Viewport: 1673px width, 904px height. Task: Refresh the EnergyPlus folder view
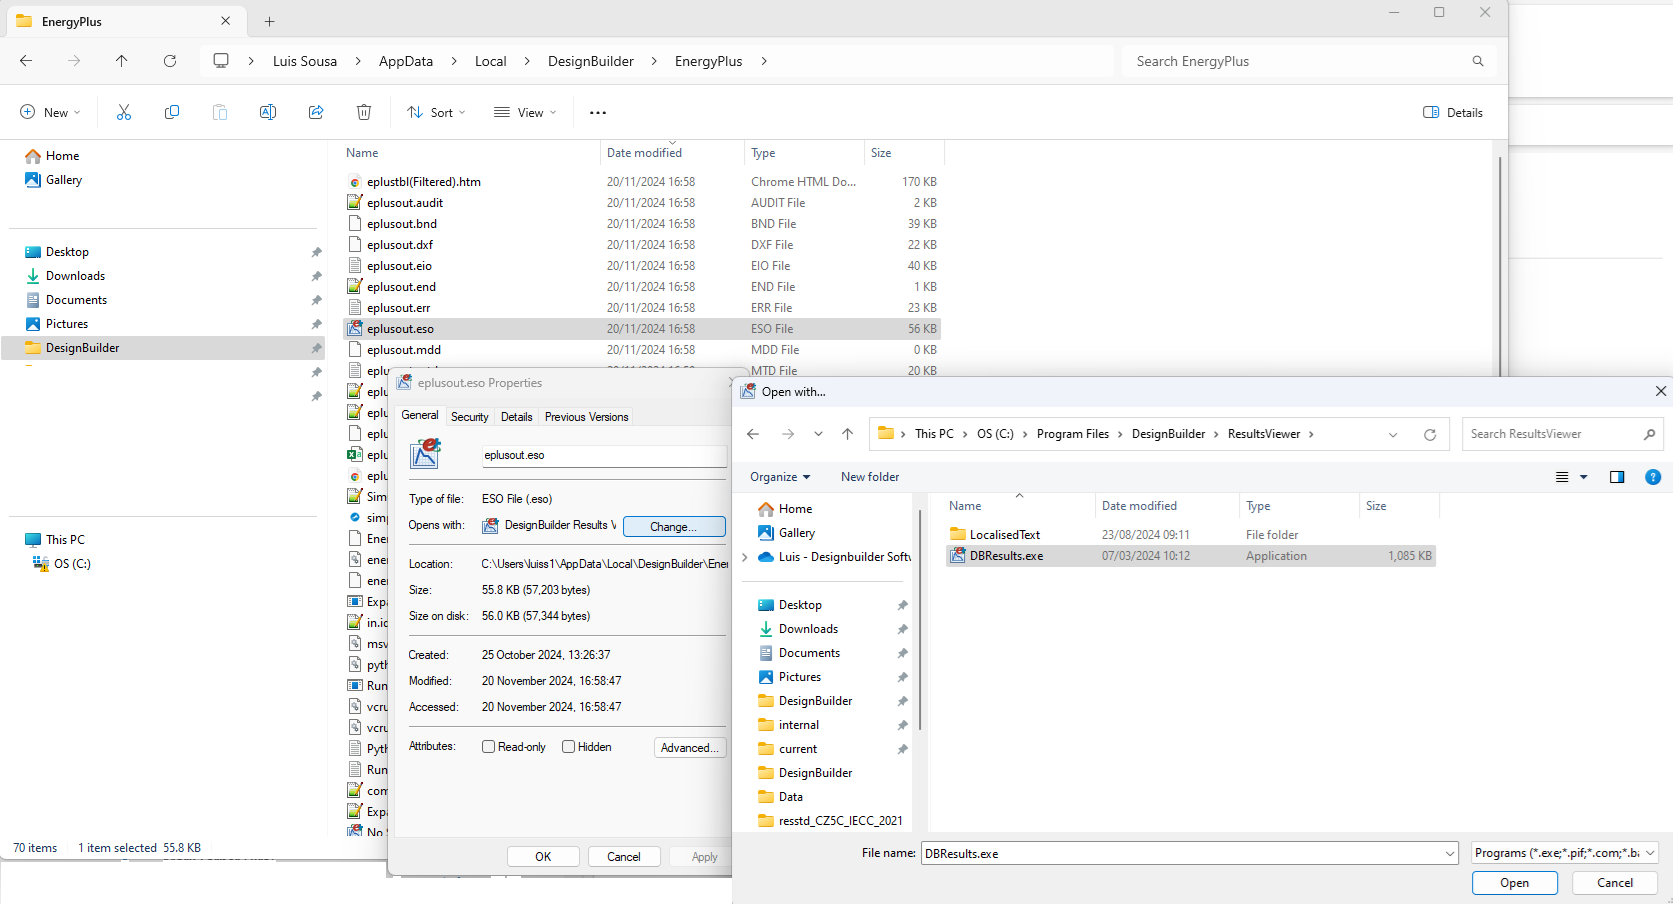pos(170,61)
